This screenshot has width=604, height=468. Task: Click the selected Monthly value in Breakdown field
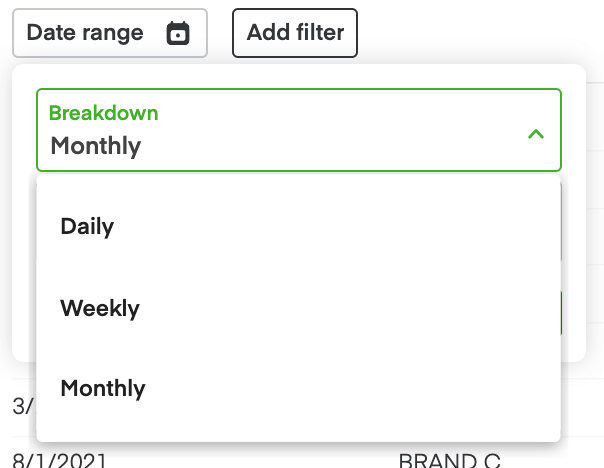(x=96, y=146)
